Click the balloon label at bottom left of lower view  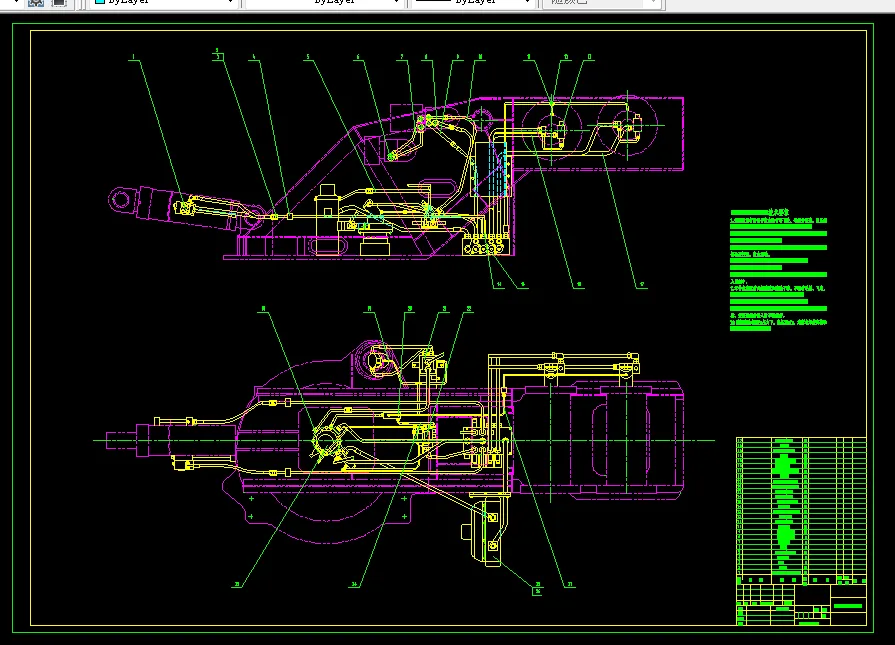(x=237, y=585)
